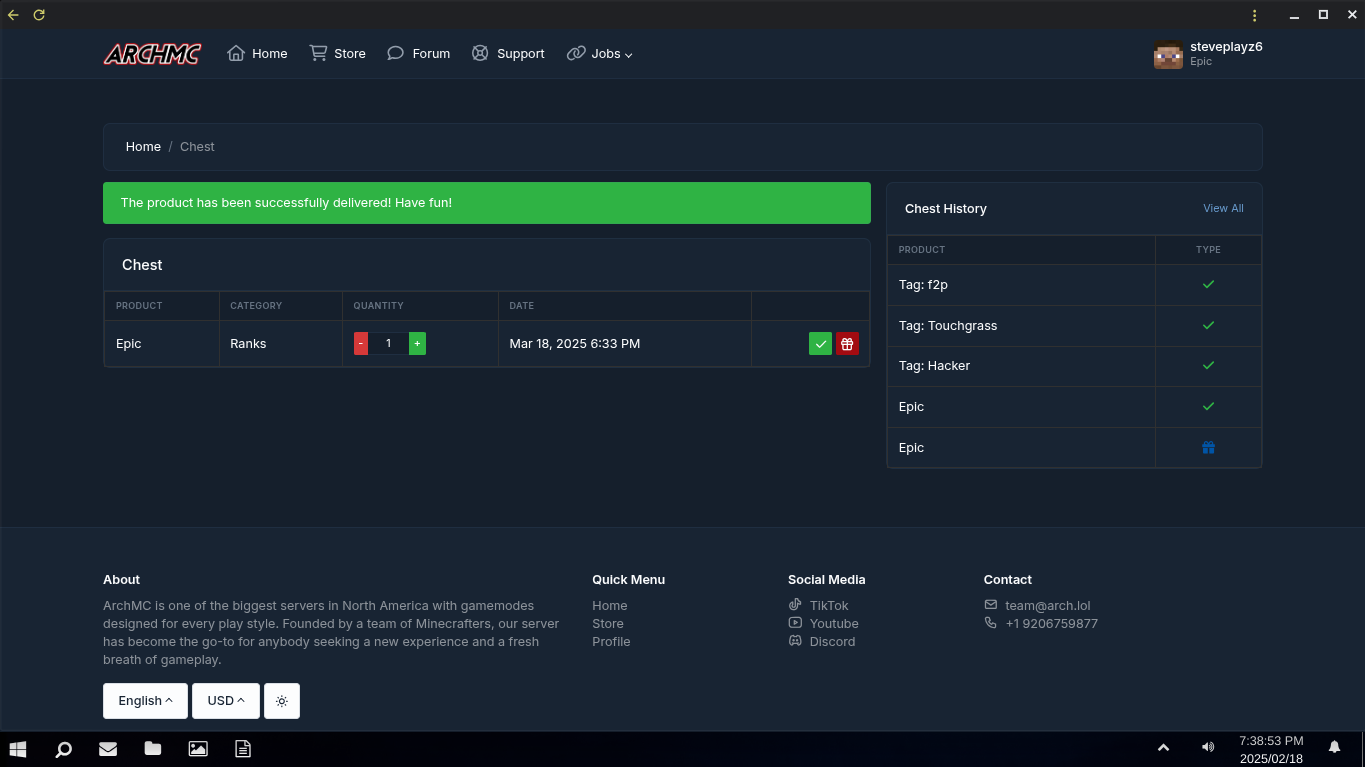Open the English language dropdown
The image size is (1365, 767).
145,701
